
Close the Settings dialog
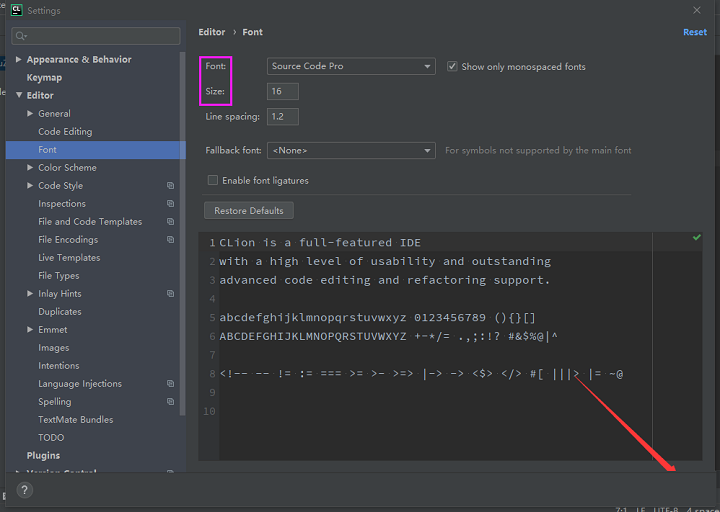click(x=697, y=10)
